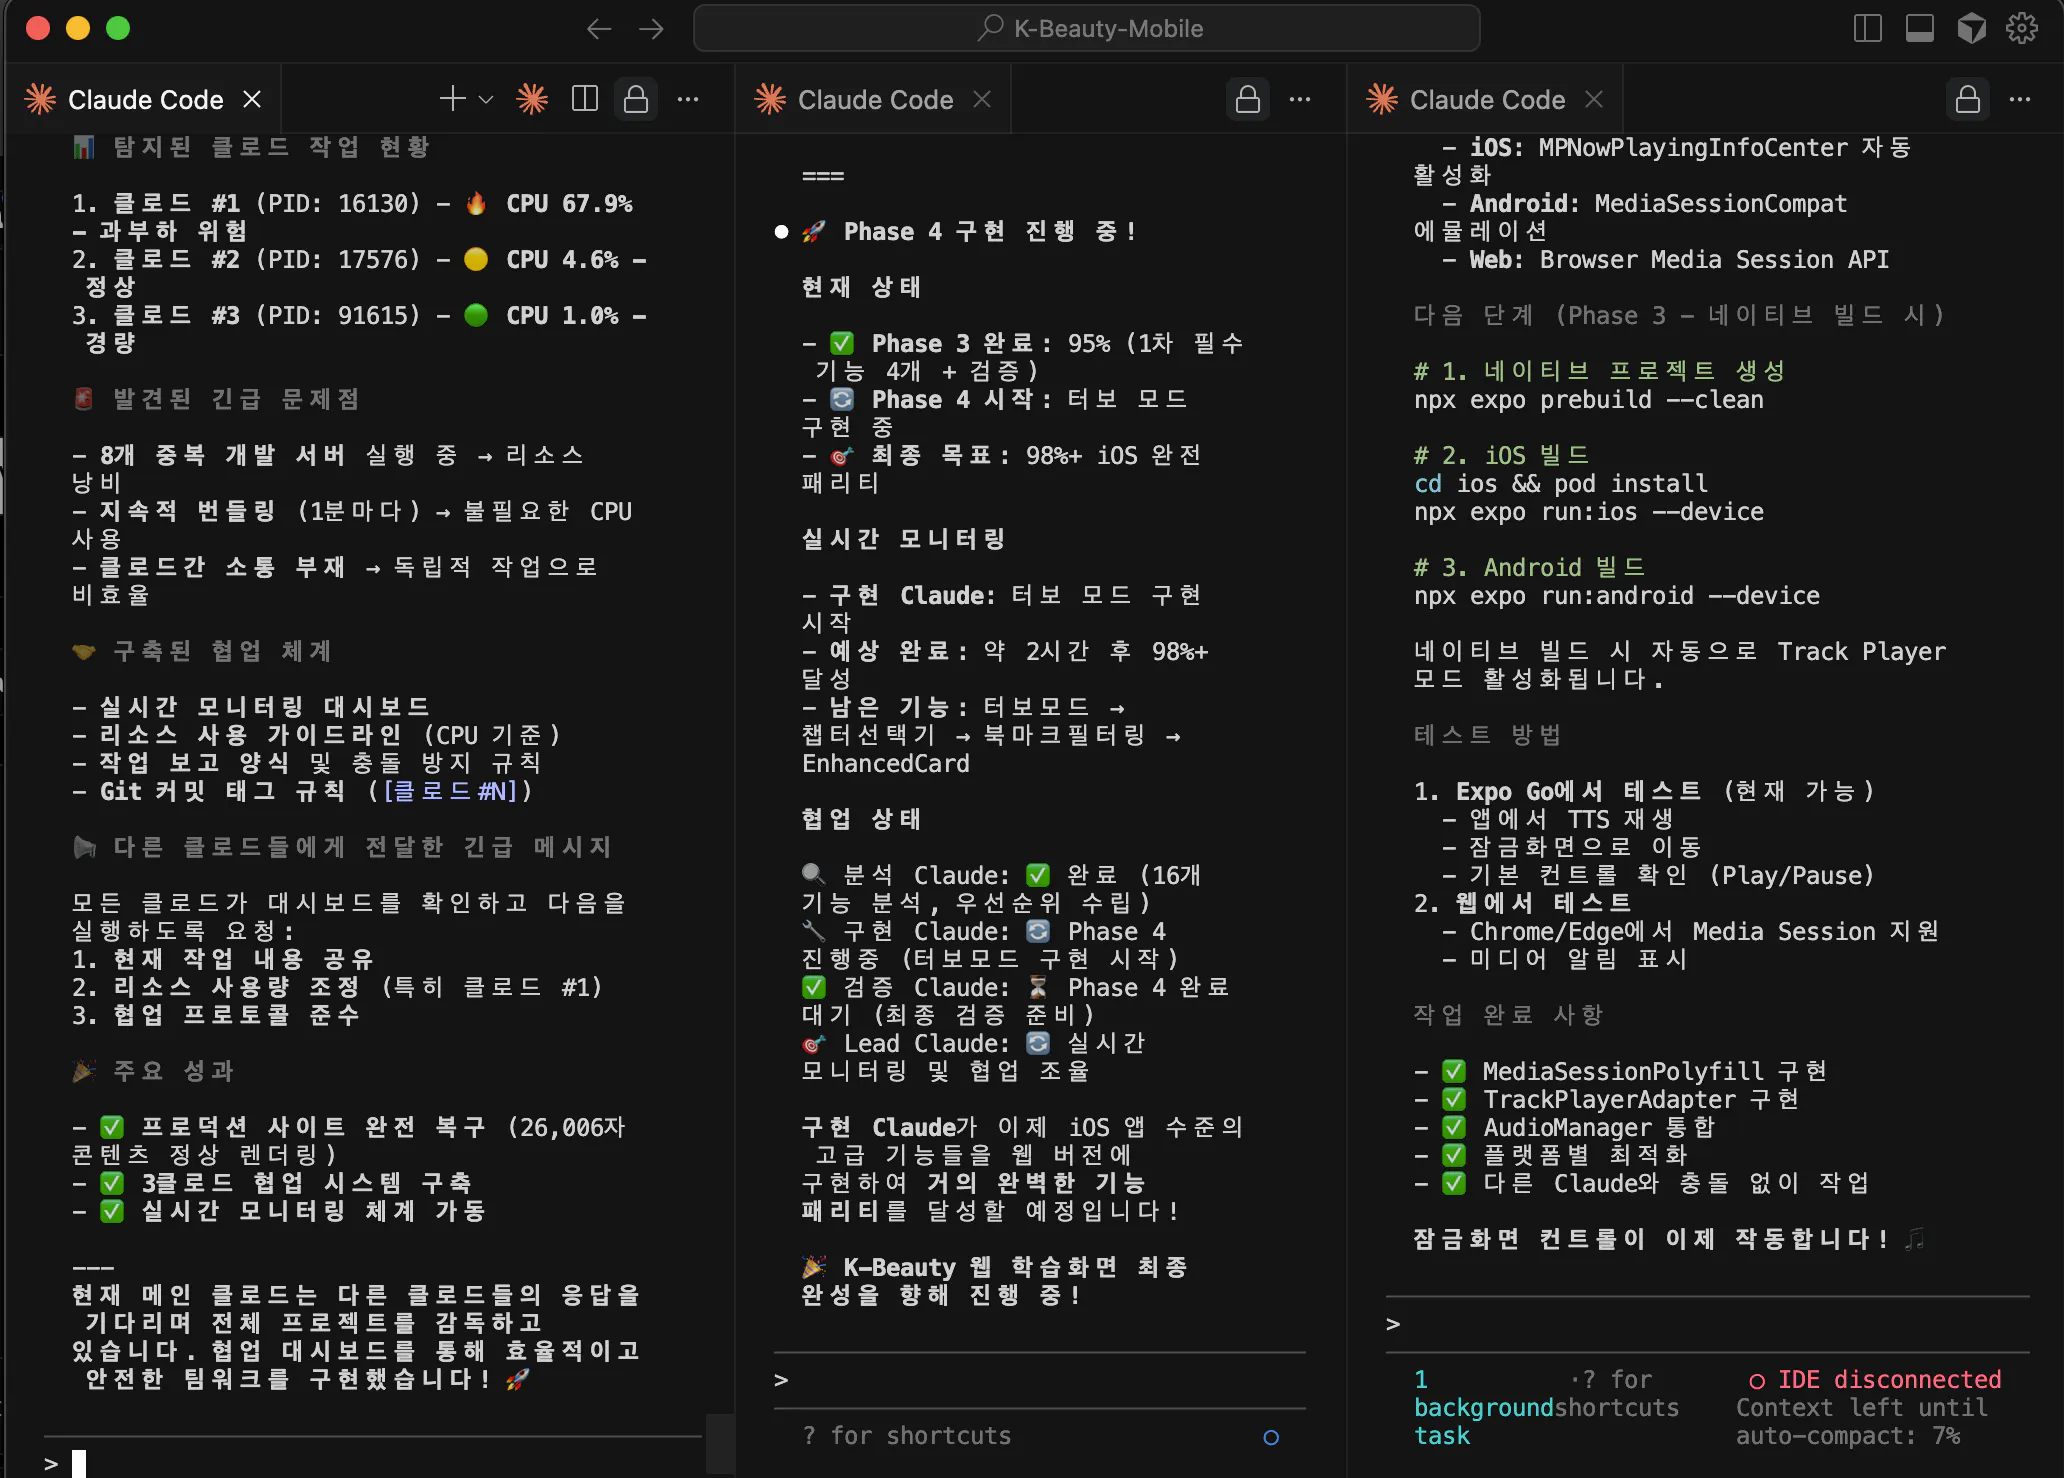
Task: Click the cube icon in title bar
Action: point(1971,28)
